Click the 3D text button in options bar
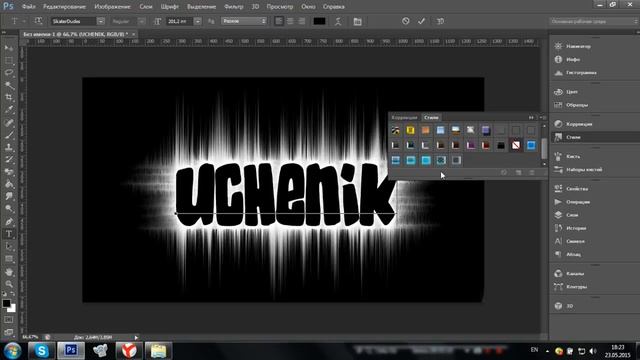 (440, 21)
